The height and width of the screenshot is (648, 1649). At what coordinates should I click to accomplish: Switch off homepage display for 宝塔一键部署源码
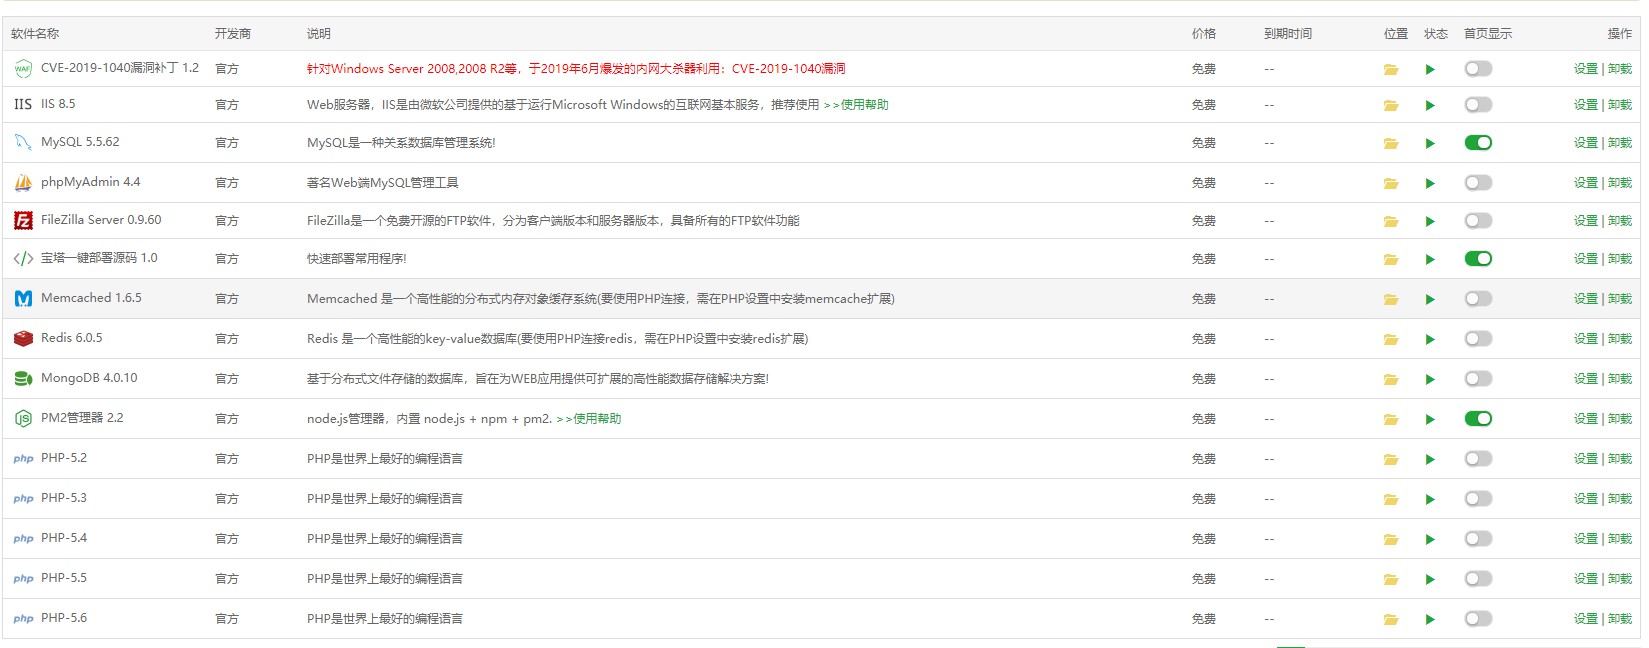[1478, 259]
